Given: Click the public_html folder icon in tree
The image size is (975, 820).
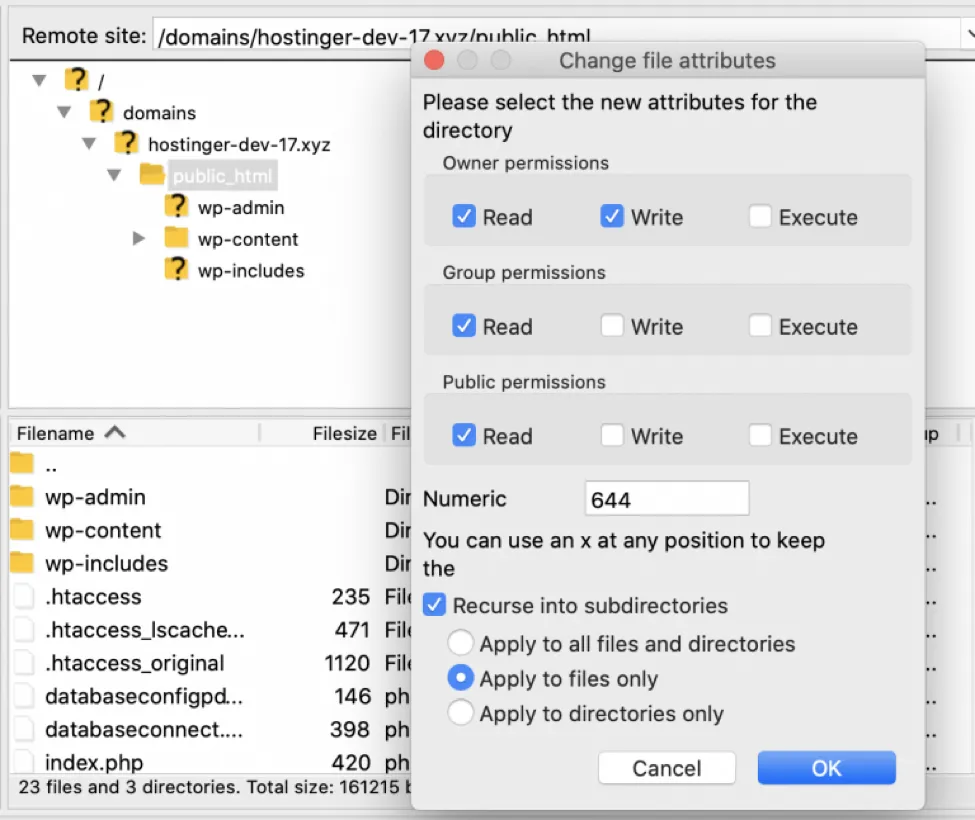Looking at the screenshot, I should click(152, 176).
